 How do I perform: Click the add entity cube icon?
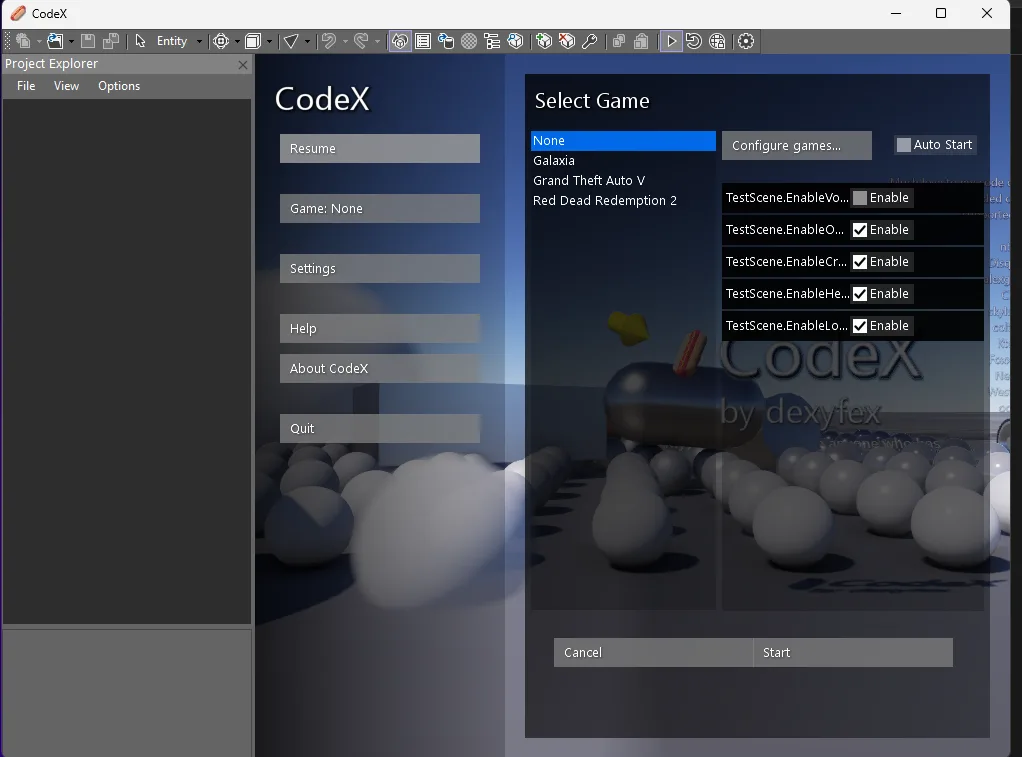pos(544,41)
